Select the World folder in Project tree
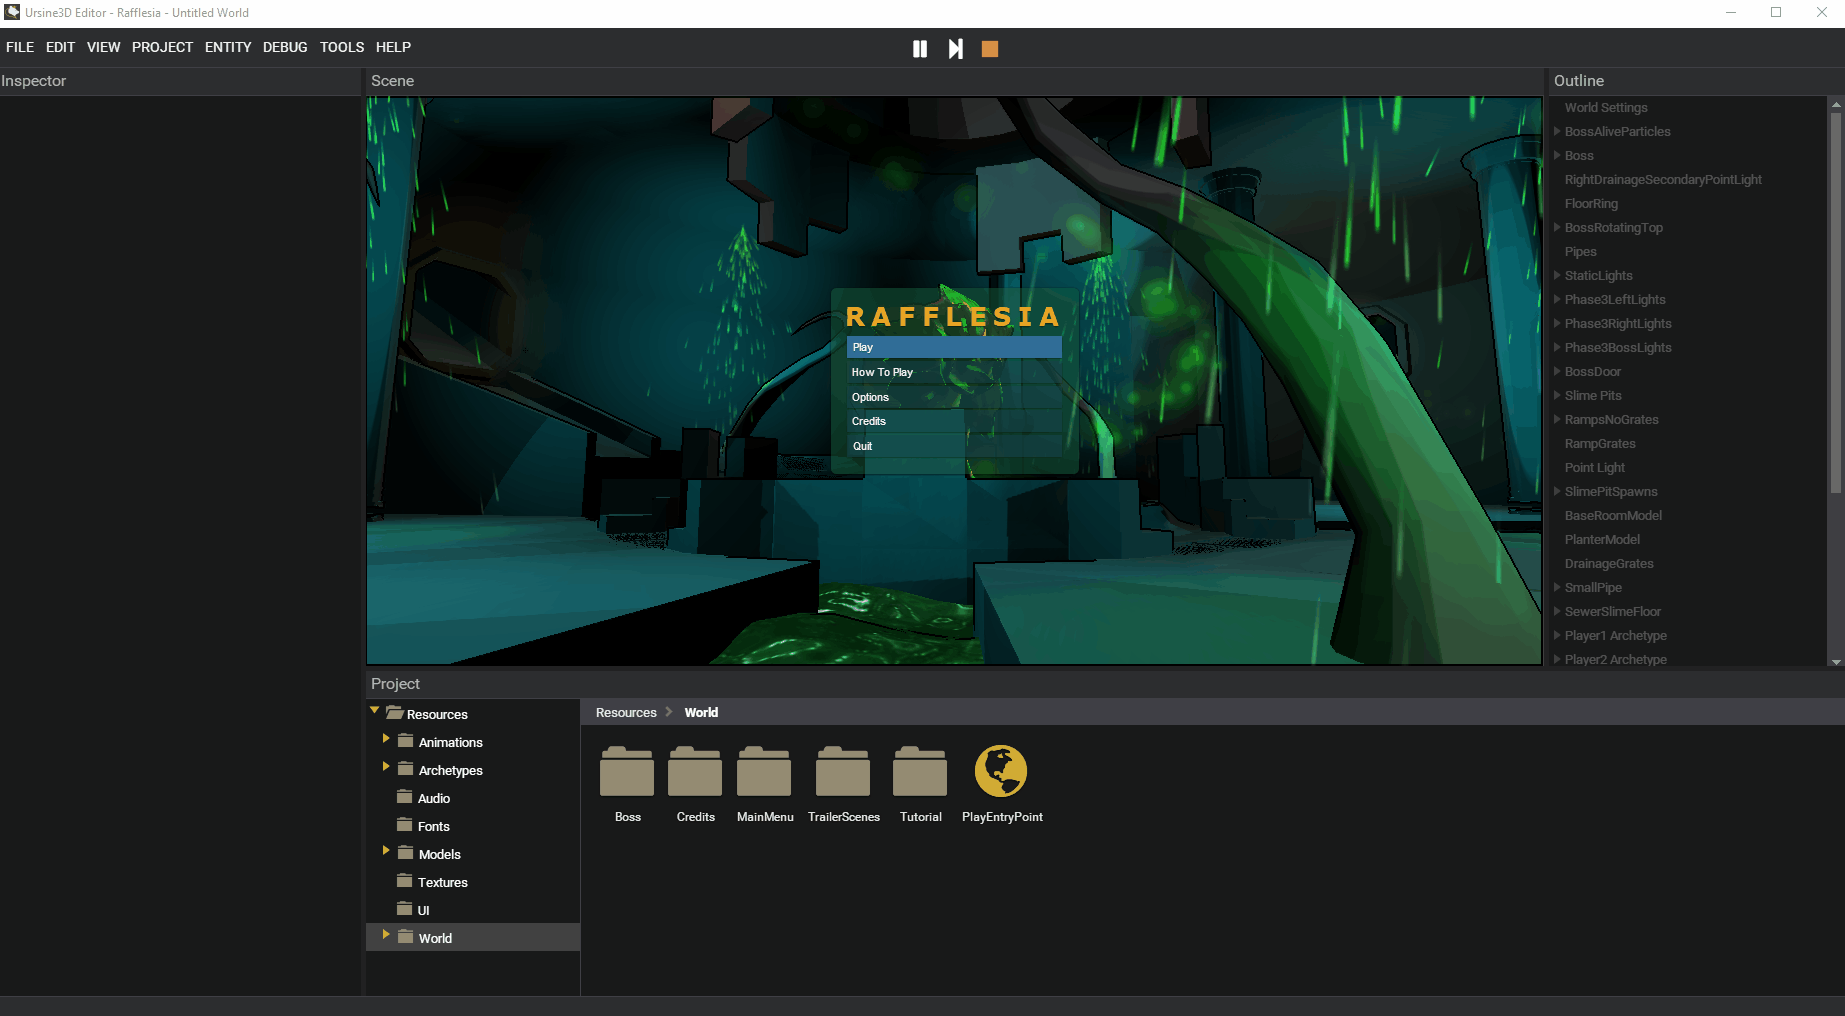The width and height of the screenshot is (1845, 1016). coord(435,938)
